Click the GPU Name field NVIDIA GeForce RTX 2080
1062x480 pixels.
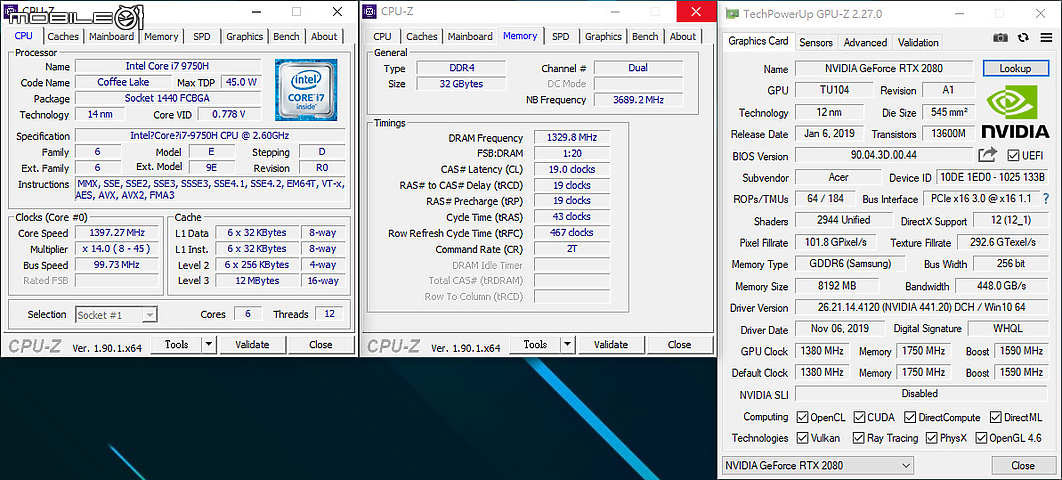pyautogui.click(x=883, y=68)
